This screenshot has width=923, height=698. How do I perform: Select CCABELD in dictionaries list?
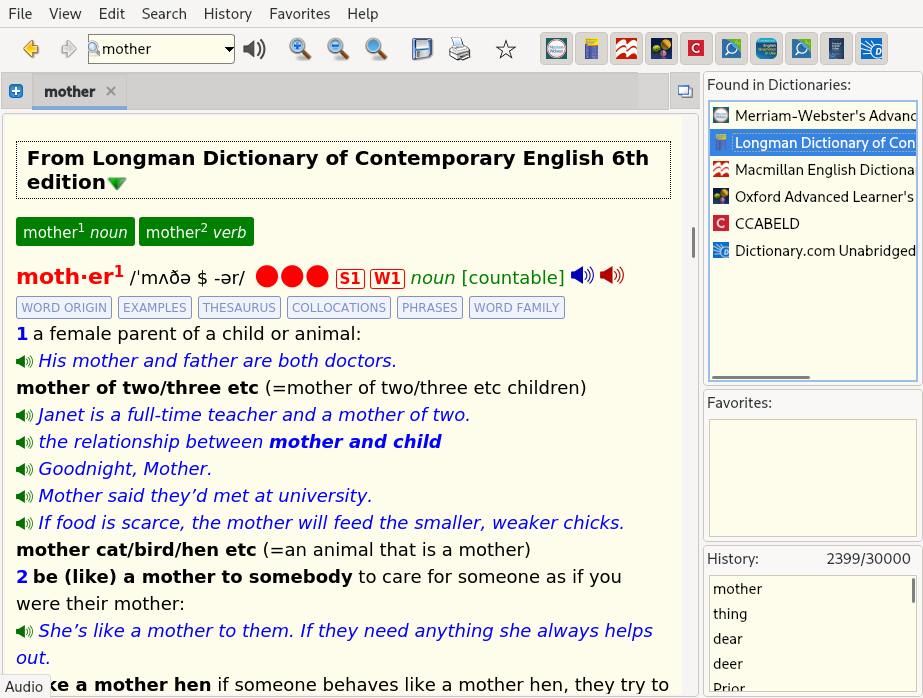point(814,224)
